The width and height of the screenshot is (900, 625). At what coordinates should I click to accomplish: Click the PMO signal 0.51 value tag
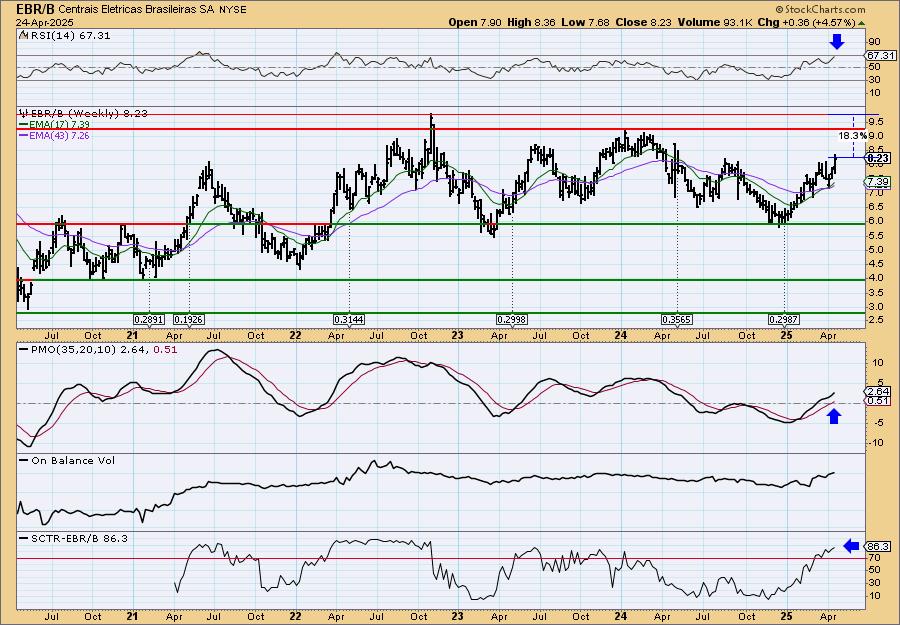879,401
